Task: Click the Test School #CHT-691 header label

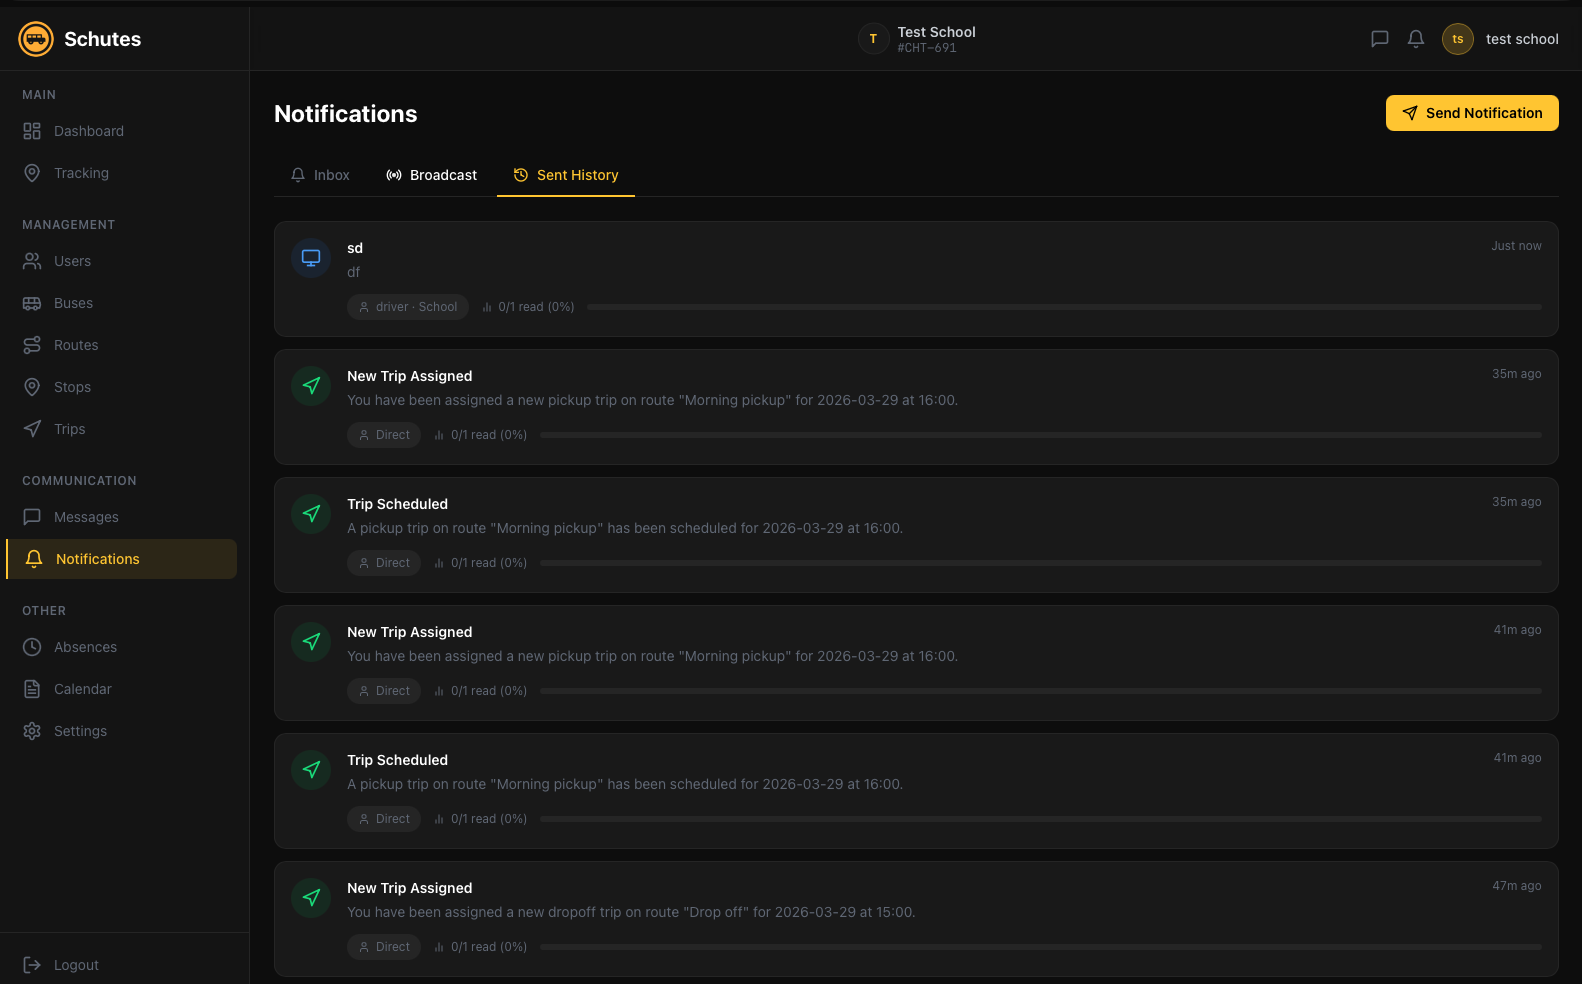Action: (x=936, y=39)
